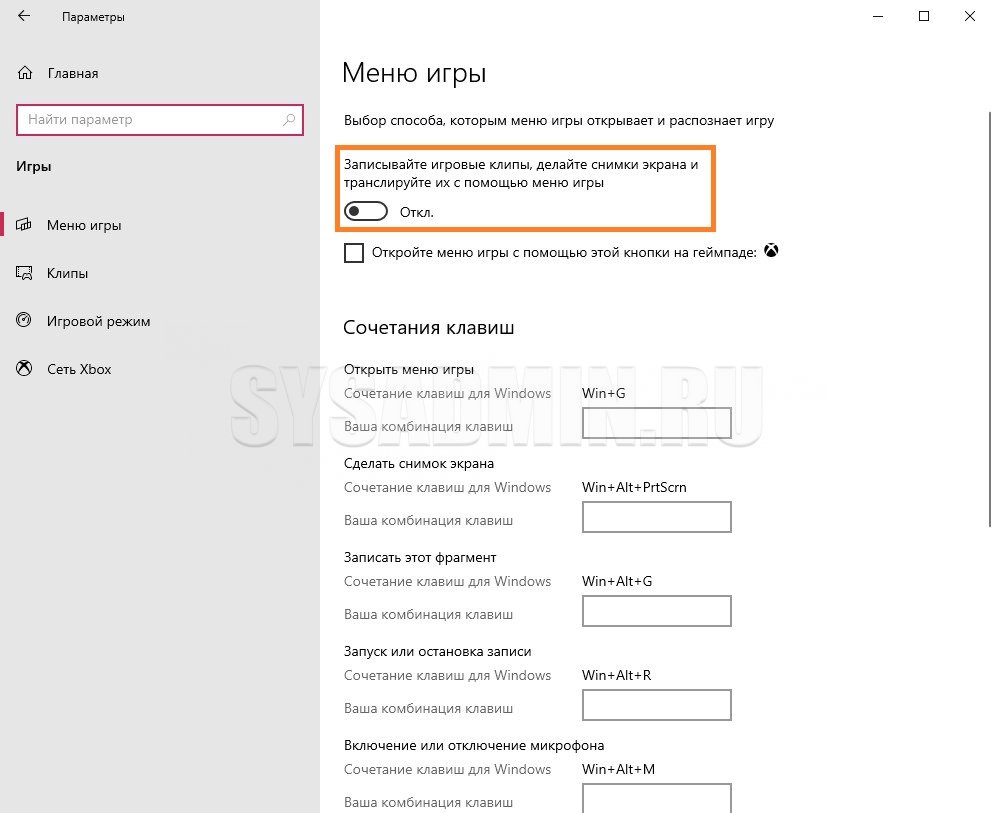993x813 pixels.
Task: Click custom shortcut box for Запуск или остановка записи
Action: click(657, 705)
